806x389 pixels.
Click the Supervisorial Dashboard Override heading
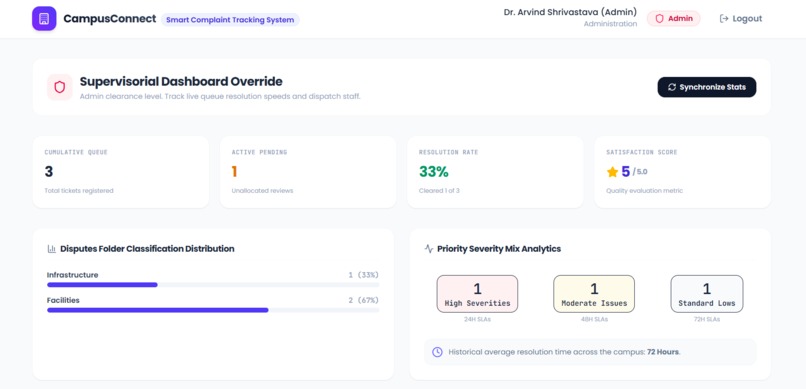point(181,81)
